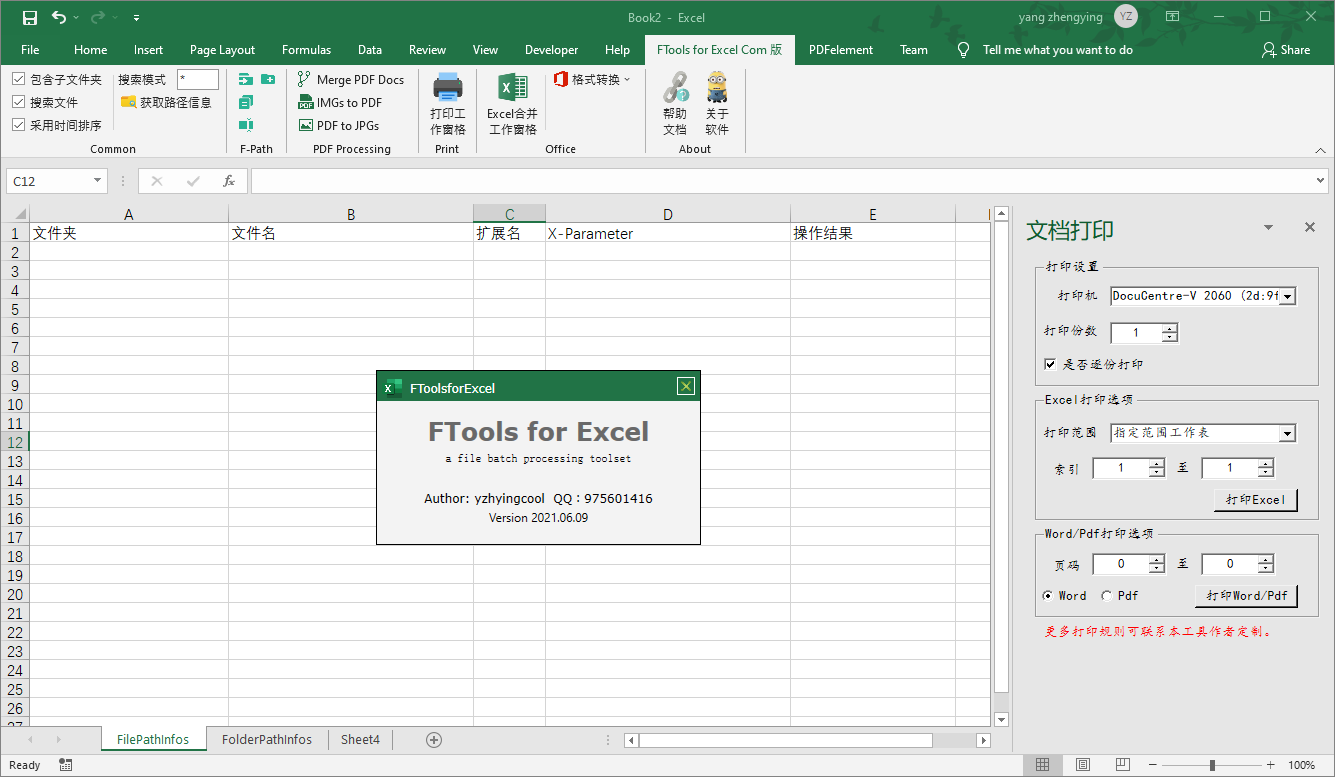The width and height of the screenshot is (1335, 777).
Task: Click PDF to JPGs icon
Action: point(306,125)
